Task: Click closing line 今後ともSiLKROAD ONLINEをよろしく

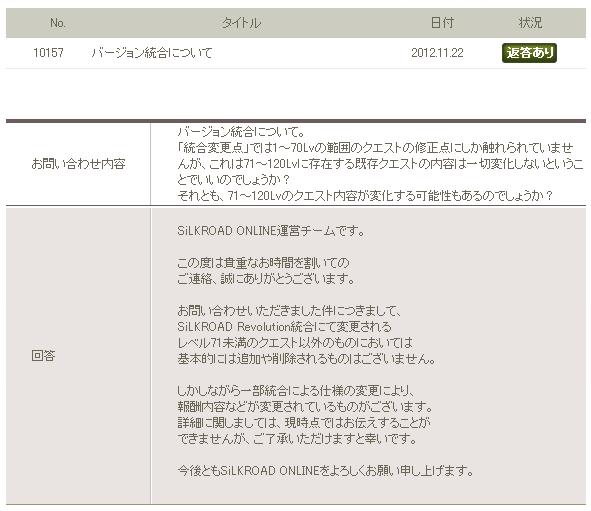Action: pos(326,471)
